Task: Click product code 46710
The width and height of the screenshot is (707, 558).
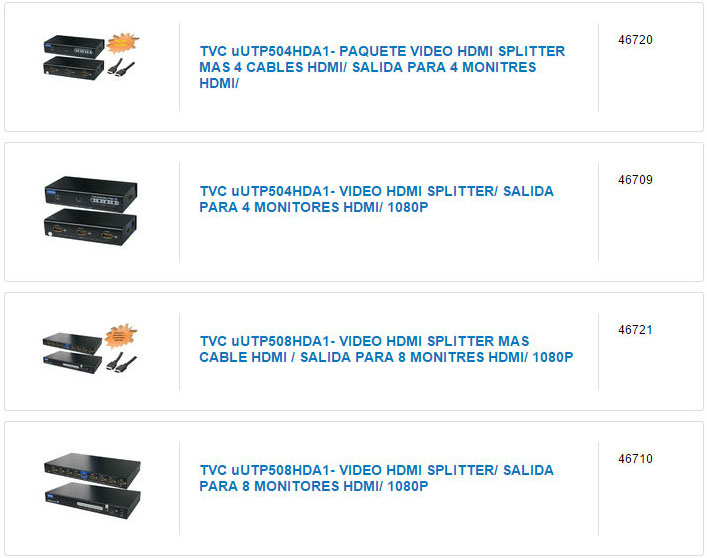Action: click(x=635, y=459)
